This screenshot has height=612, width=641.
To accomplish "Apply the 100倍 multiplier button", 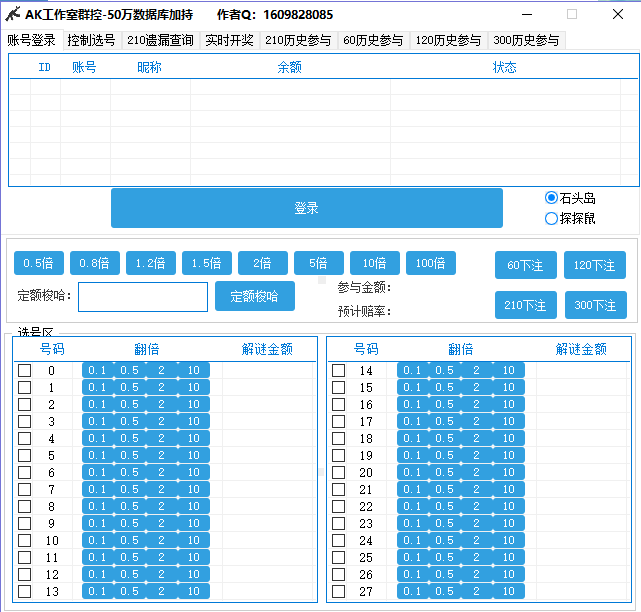I will (x=431, y=264).
